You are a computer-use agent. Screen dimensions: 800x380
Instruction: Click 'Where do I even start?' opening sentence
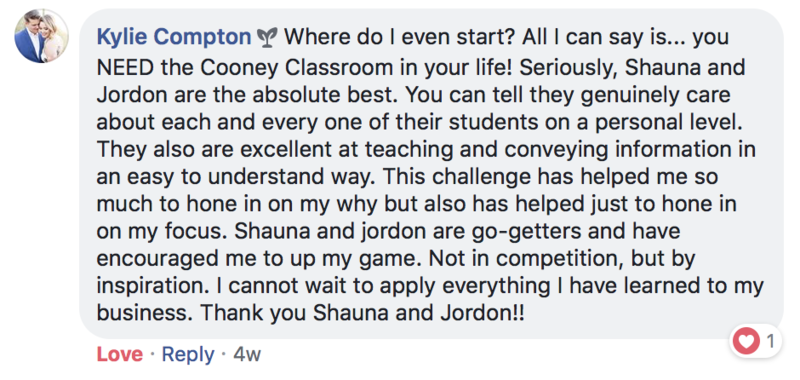tap(392, 37)
